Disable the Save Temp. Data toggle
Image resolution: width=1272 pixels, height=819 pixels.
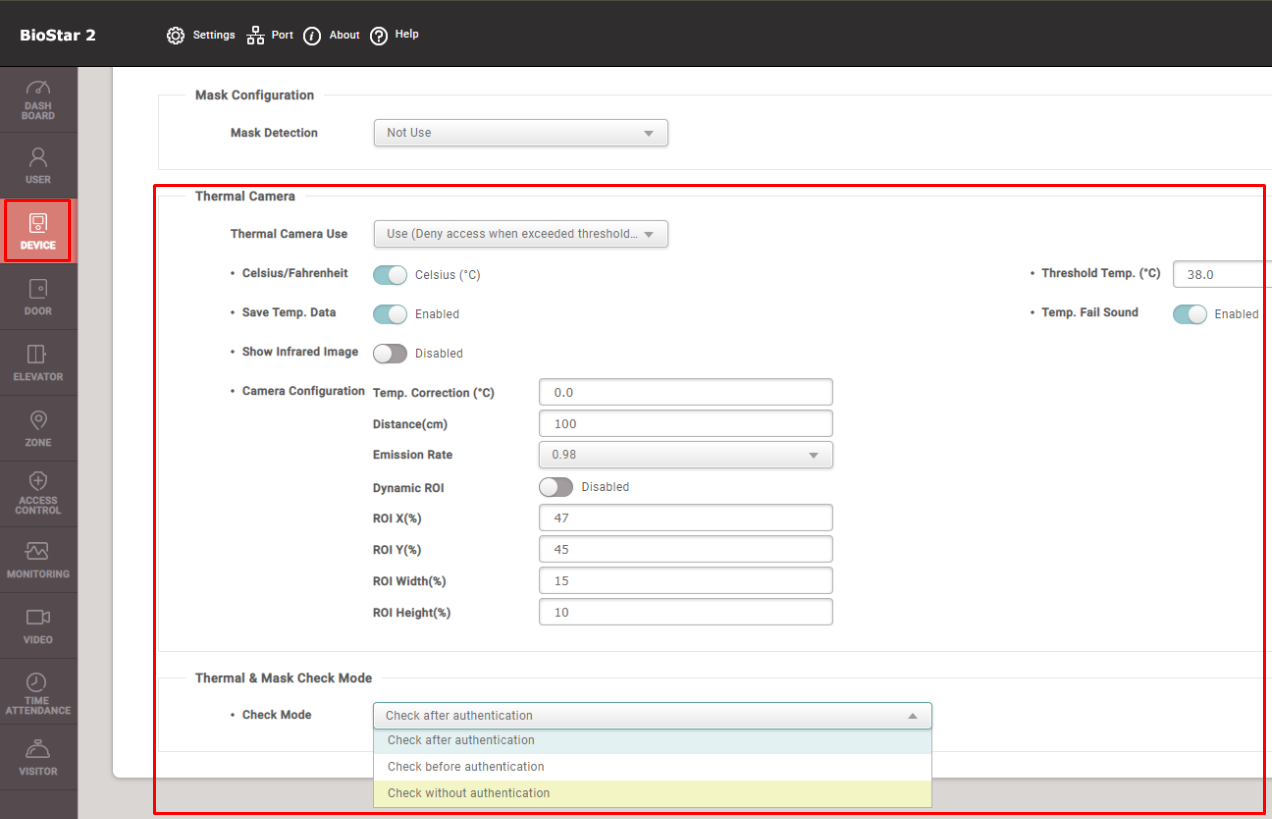point(390,314)
